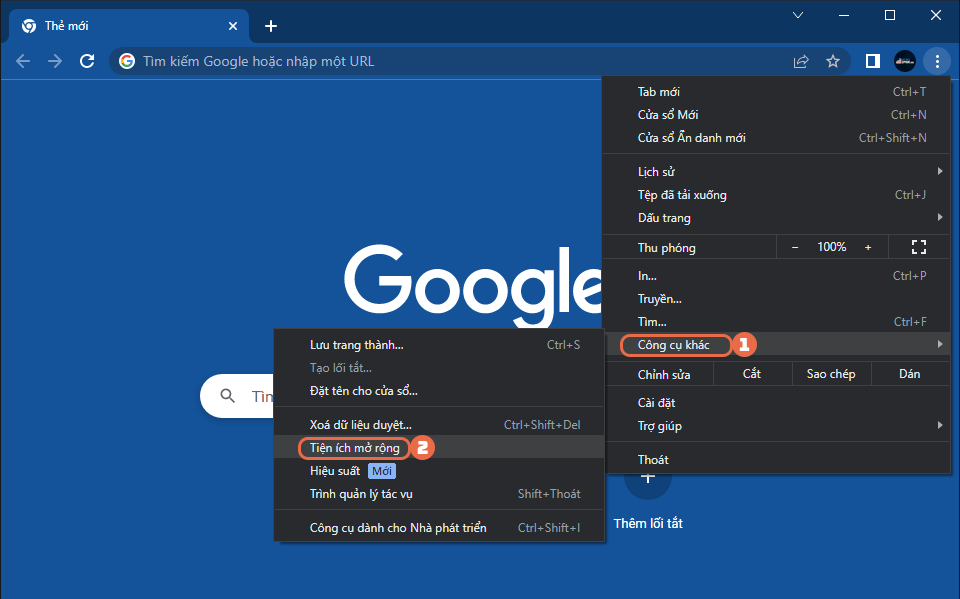Click the 'Sao chép' edit button

pos(831,374)
